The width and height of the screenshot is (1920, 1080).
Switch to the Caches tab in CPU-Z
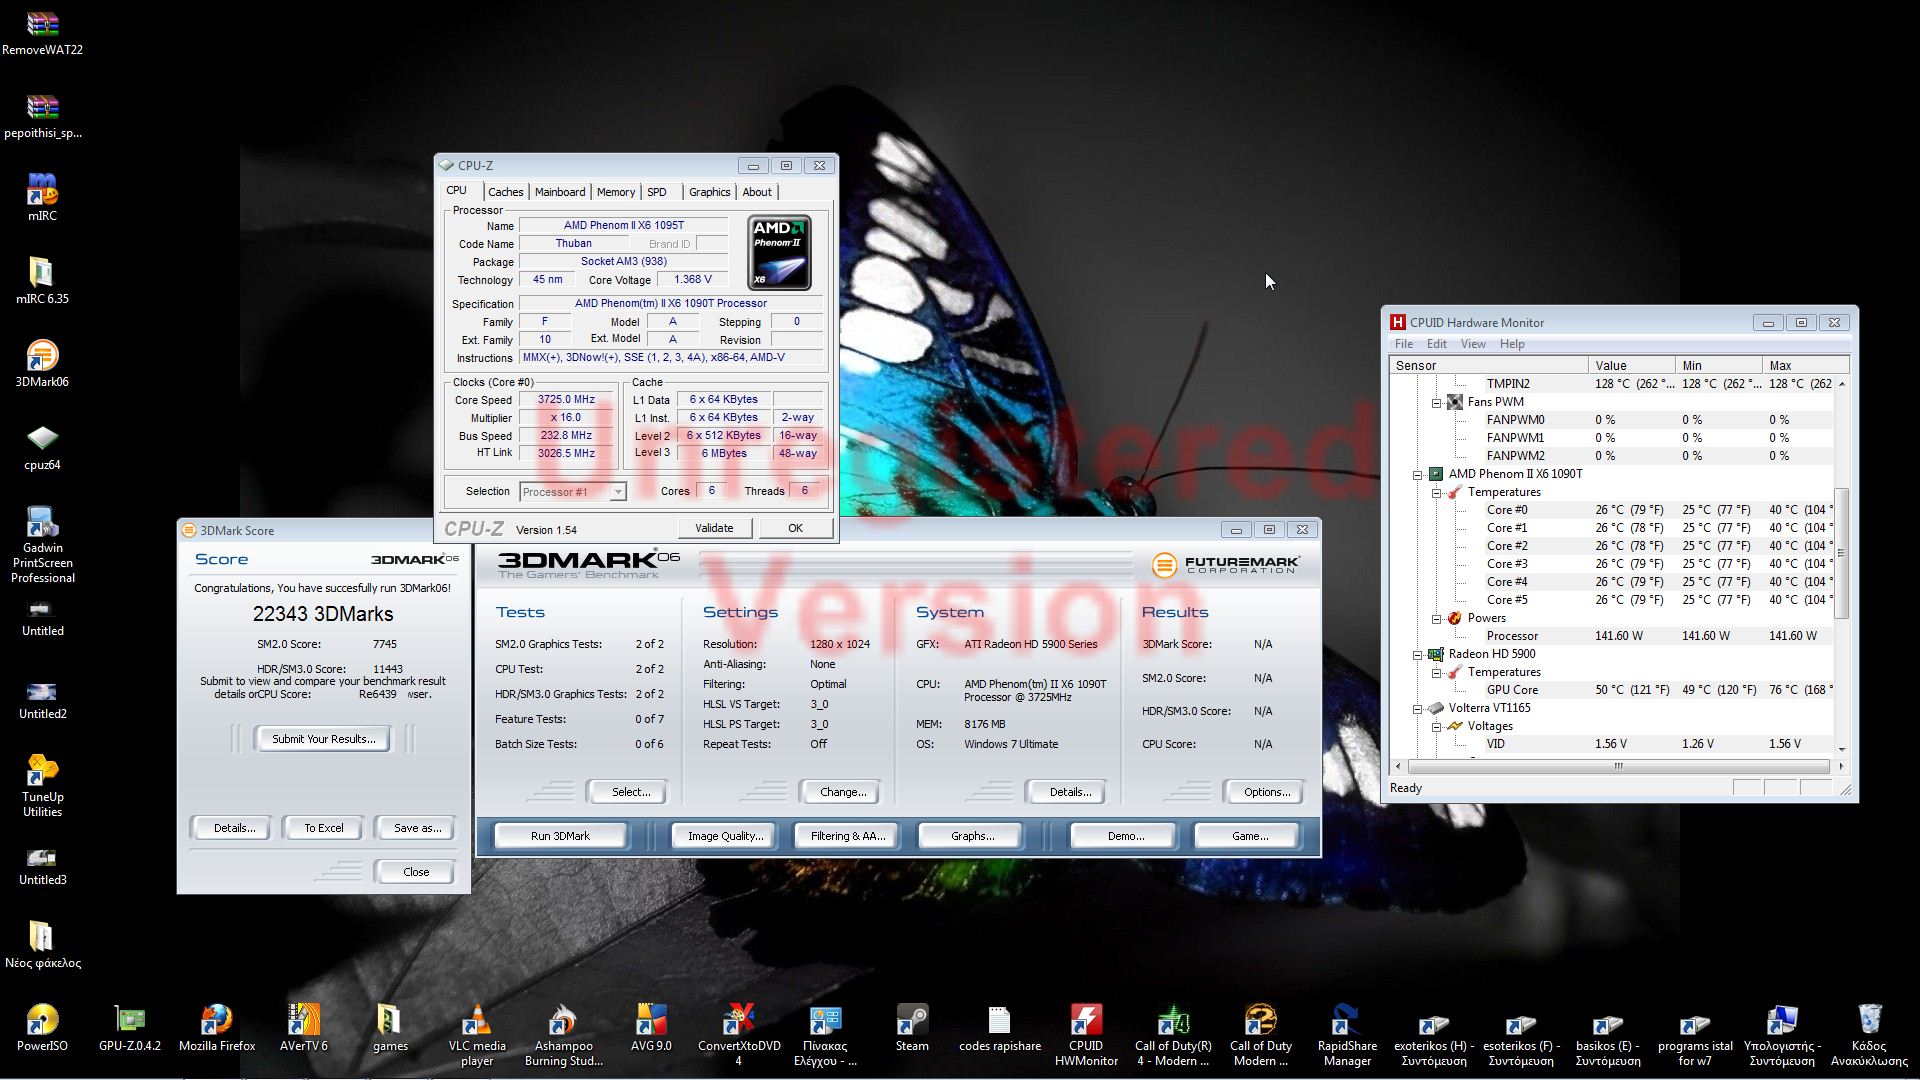[505, 192]
